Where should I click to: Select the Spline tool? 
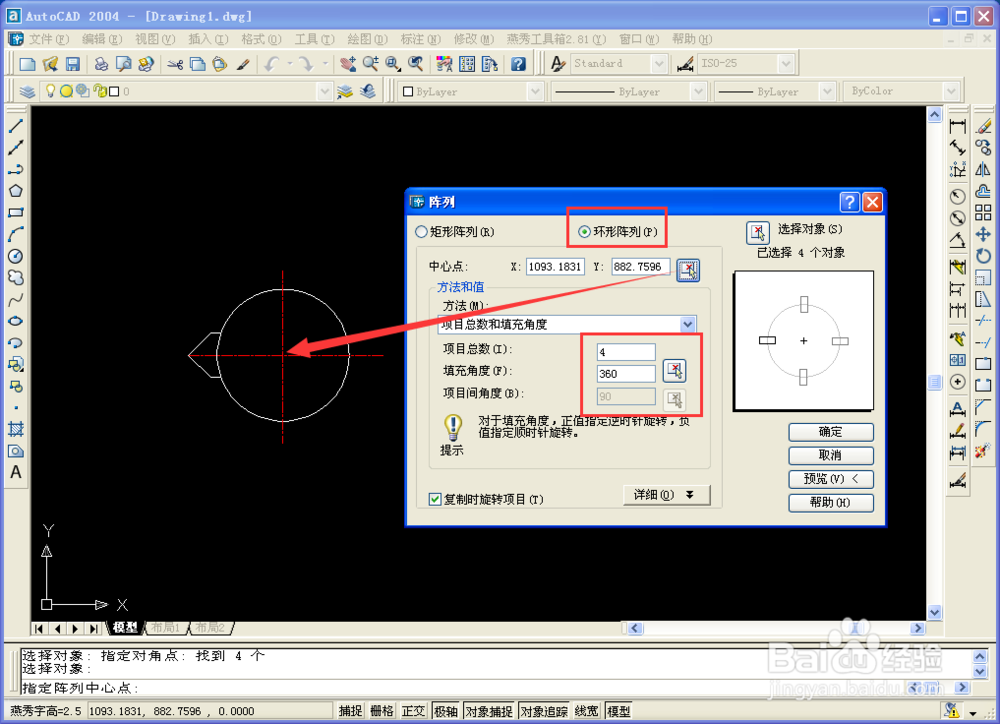[x=16, y=299]
